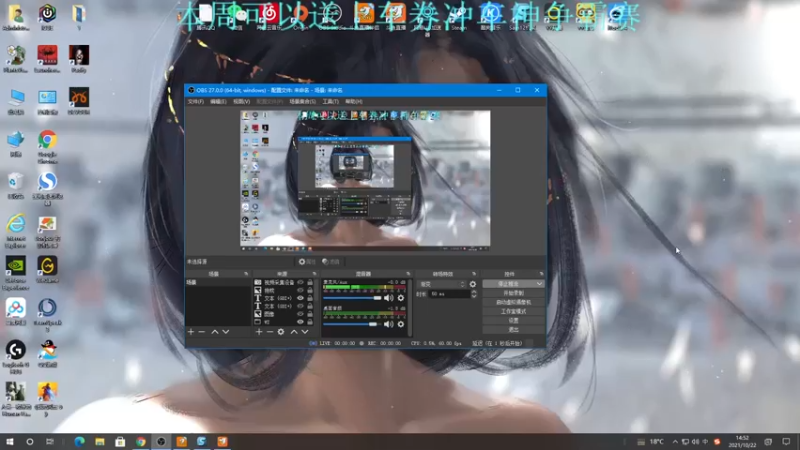
Task: Open 麦克风/Aux audio settings gear
Action: 401,298
